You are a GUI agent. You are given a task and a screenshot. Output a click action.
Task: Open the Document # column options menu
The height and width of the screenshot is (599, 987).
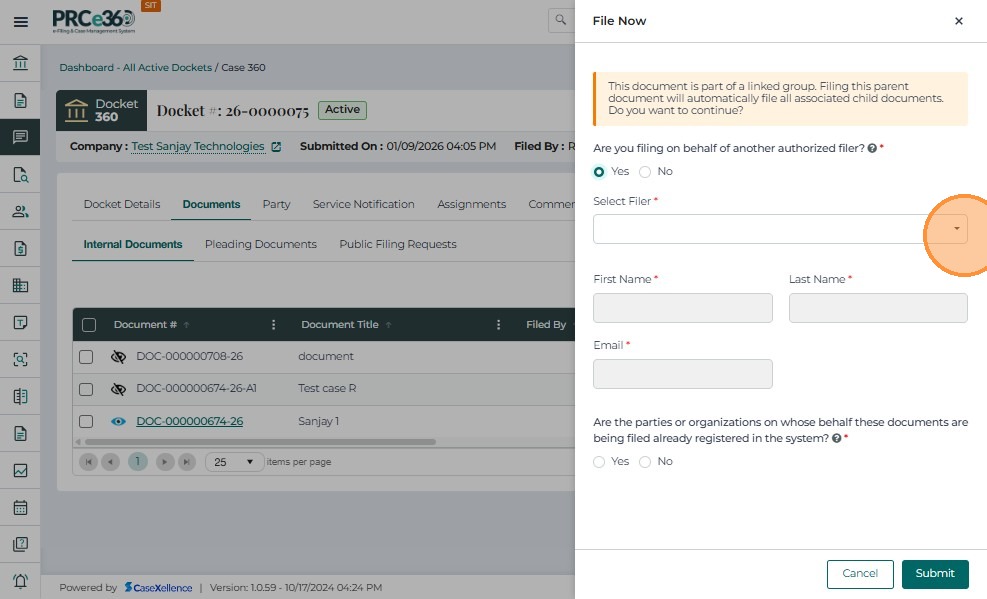click(x=274, y=325)
